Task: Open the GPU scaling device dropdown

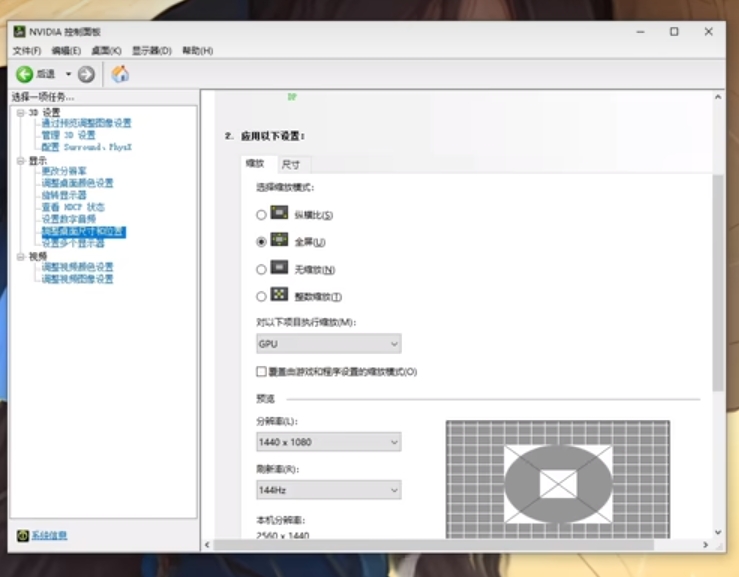Action: [x=328, y=344]
